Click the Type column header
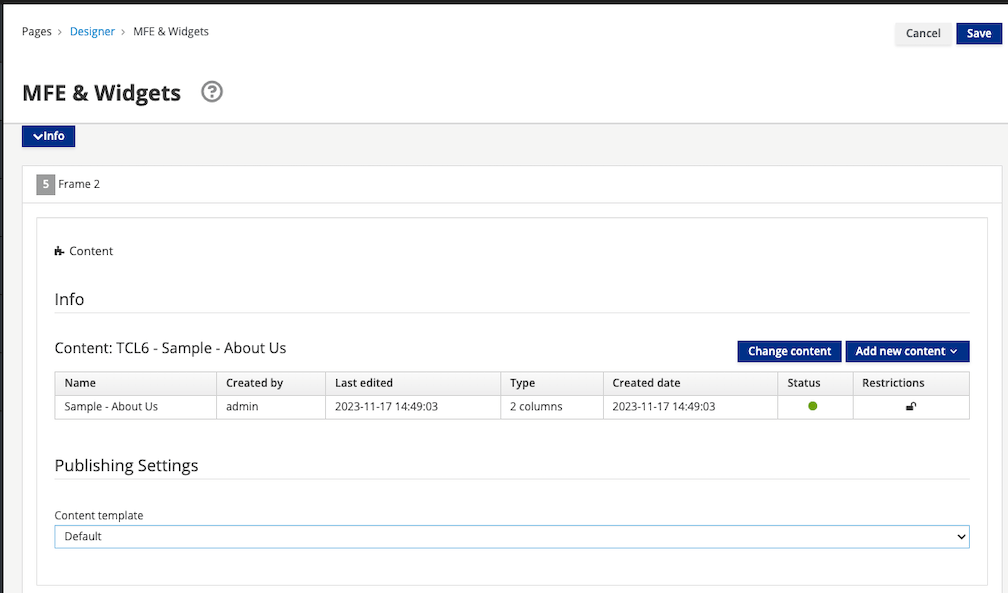Image resolution: width=1008 pixels, height=593 pixels. (522, 383)
